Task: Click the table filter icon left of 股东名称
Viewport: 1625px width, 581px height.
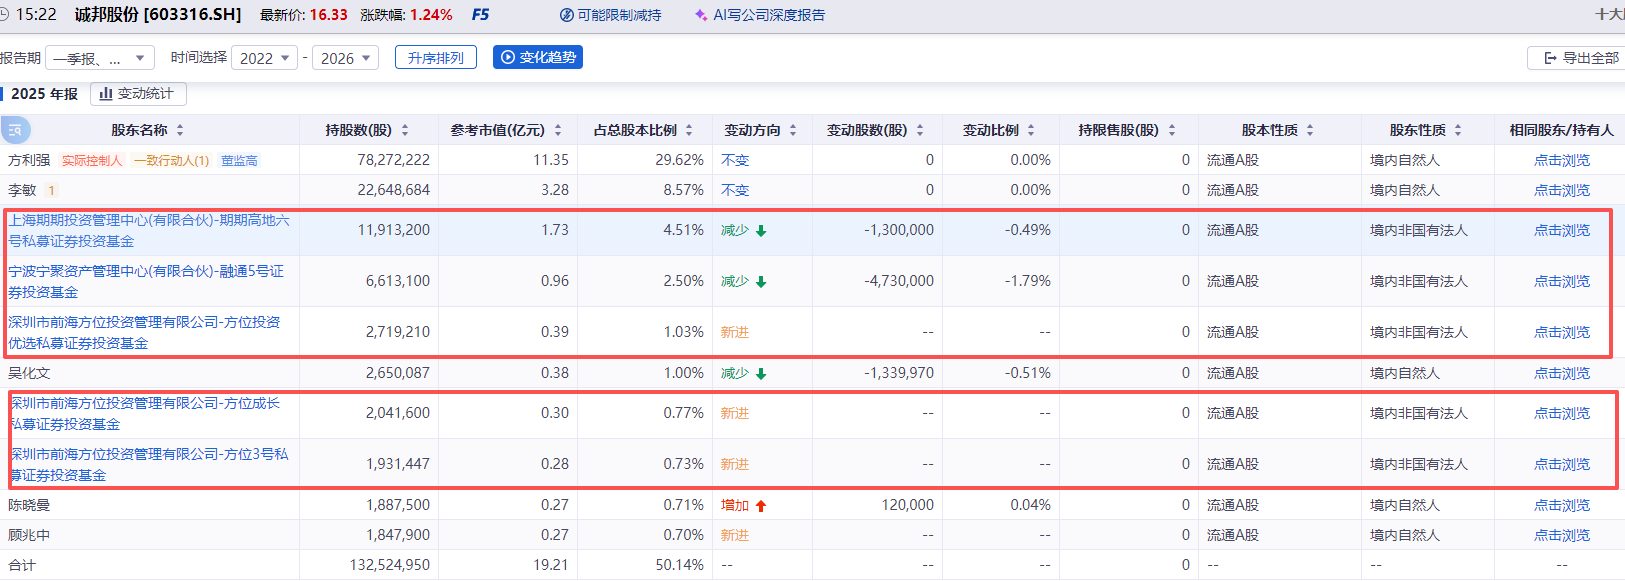Action: coord(15,130)
